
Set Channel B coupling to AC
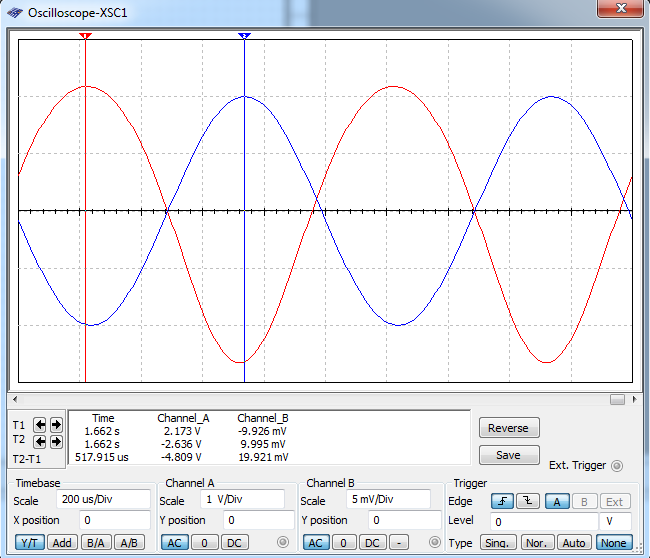[316, 543]
